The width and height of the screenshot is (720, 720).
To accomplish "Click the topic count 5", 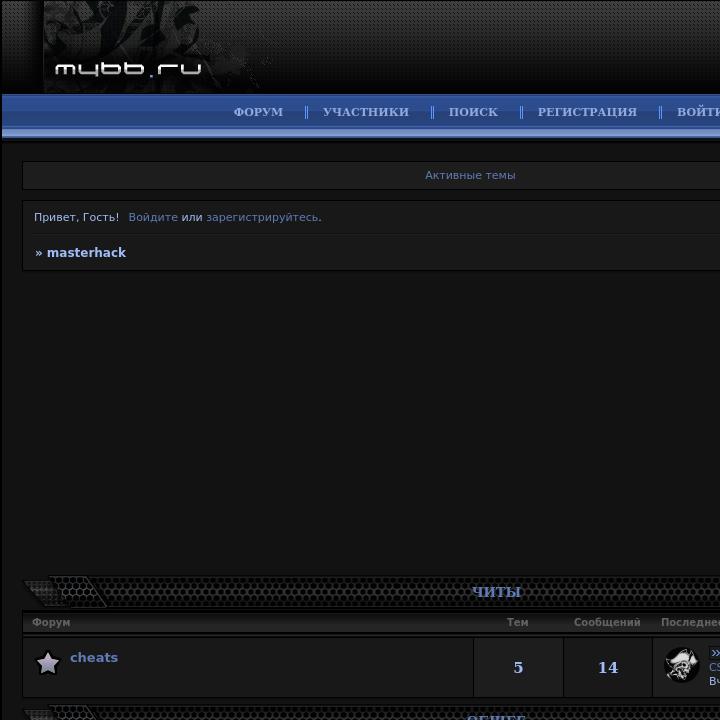I will point(518,668).
